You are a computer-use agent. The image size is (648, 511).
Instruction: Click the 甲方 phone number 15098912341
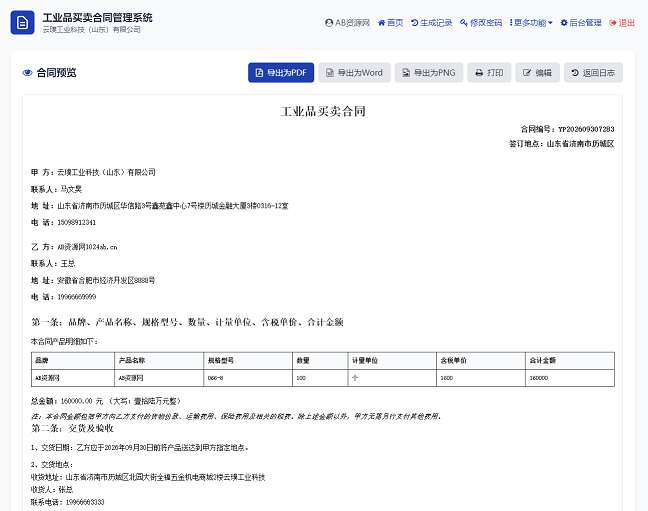(x=76, y=222)
